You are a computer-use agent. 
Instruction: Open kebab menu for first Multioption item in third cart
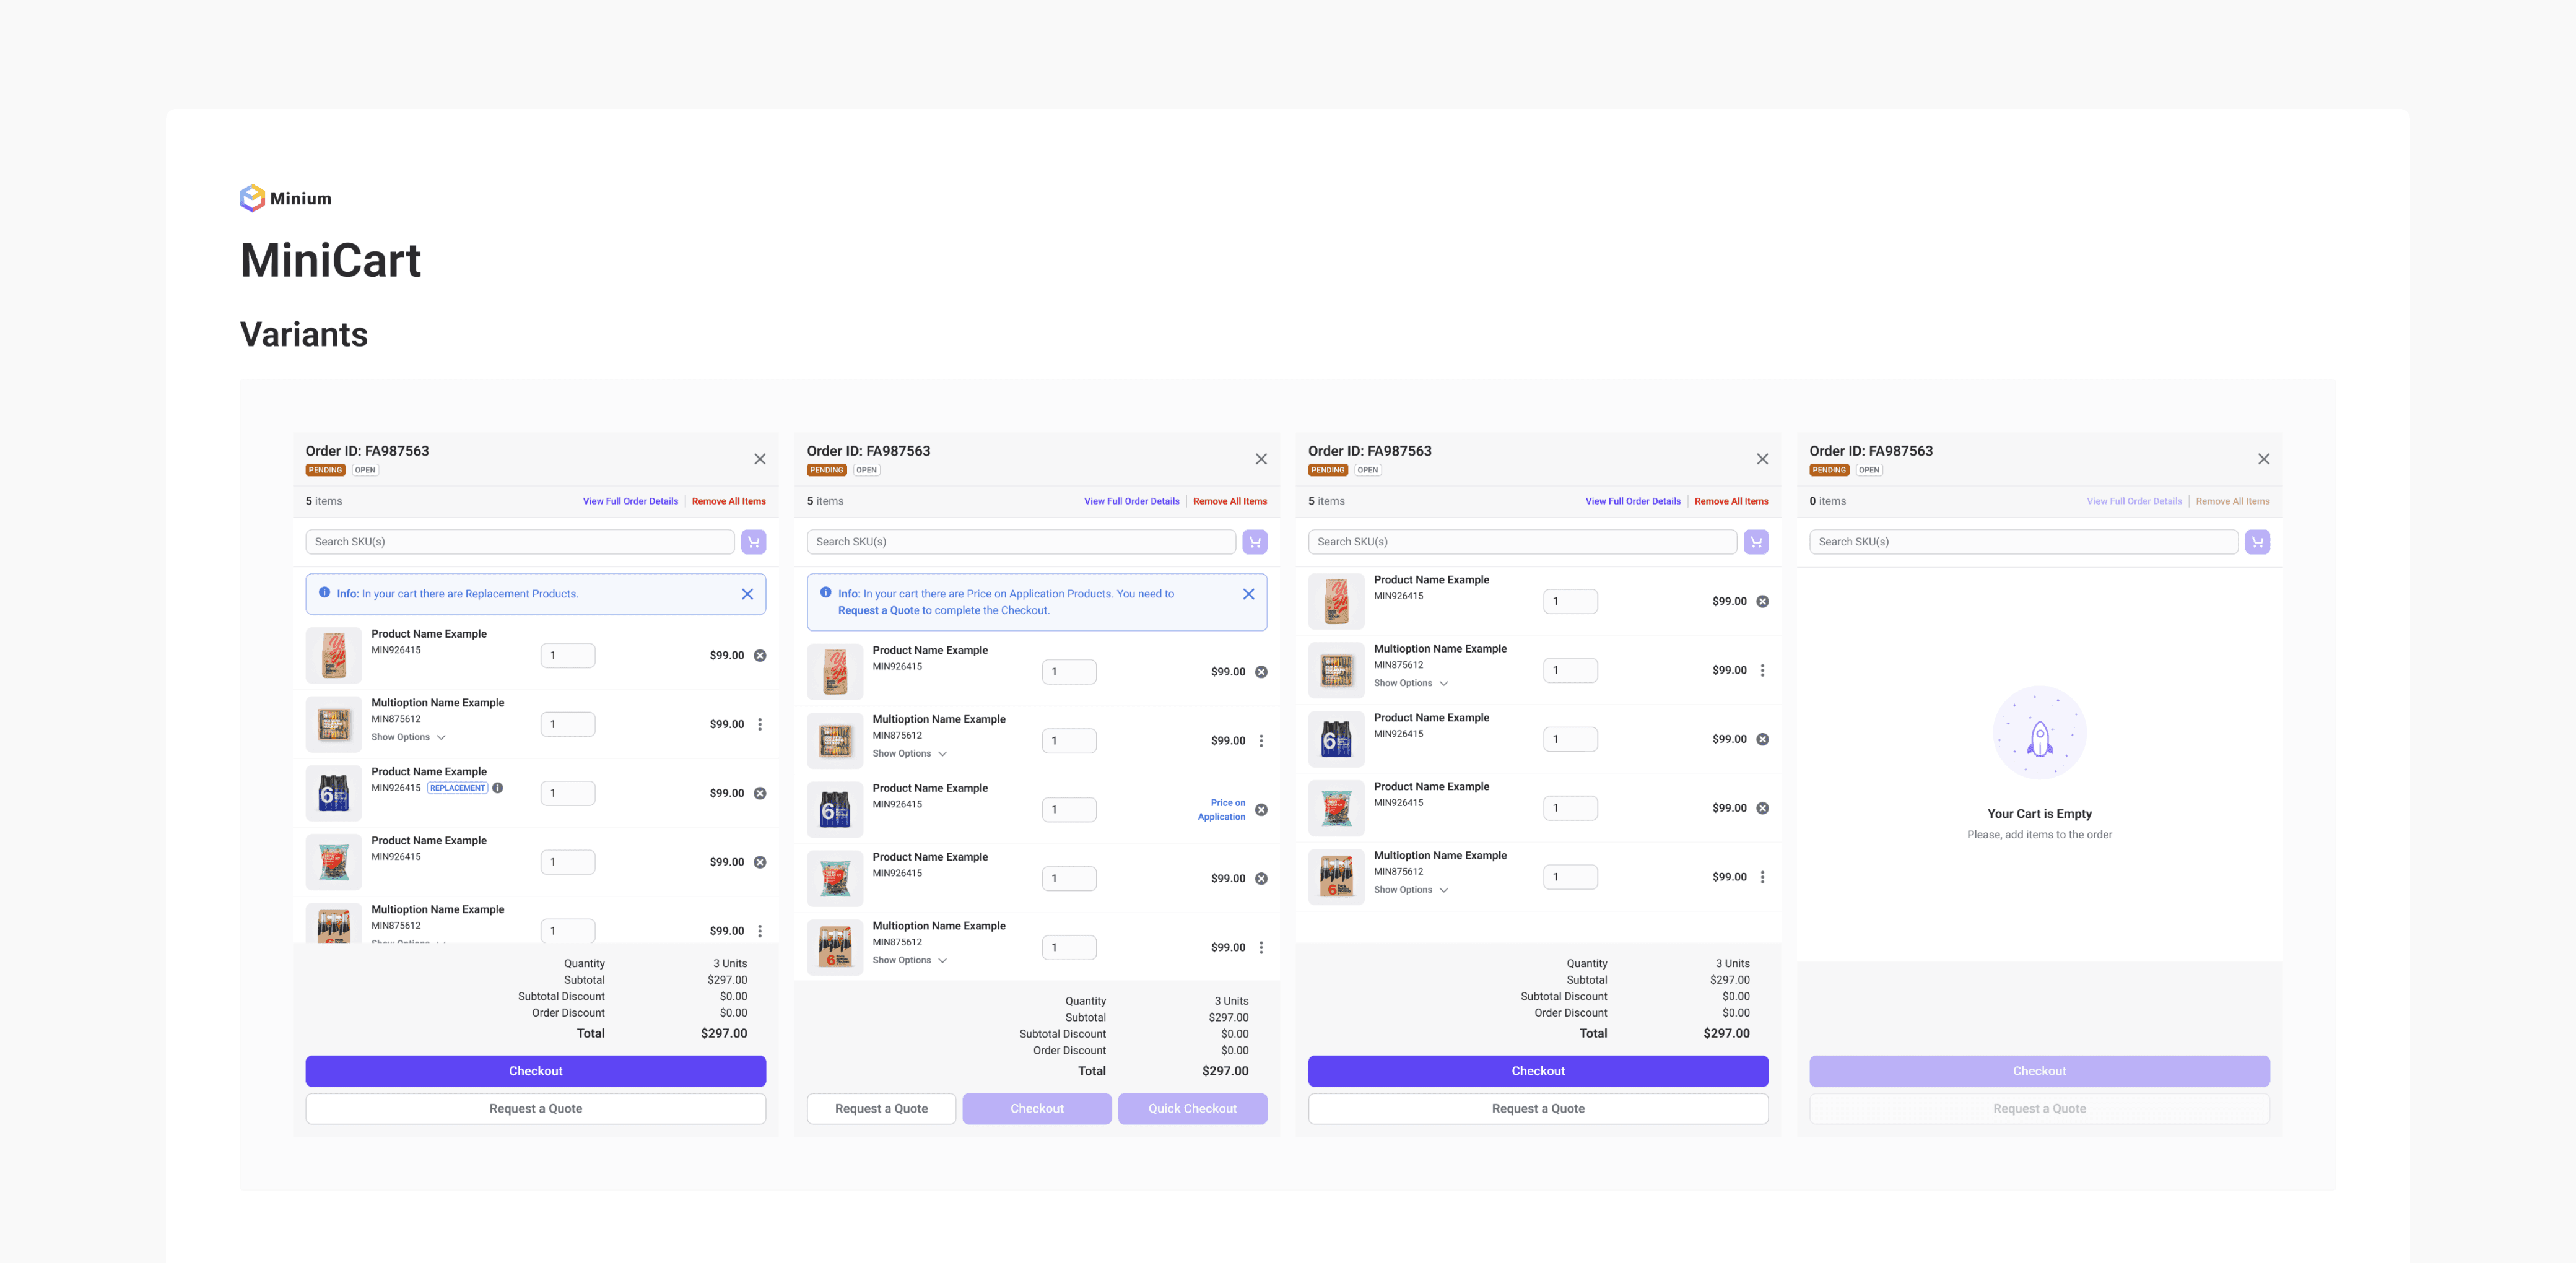tap(1762, 671)
